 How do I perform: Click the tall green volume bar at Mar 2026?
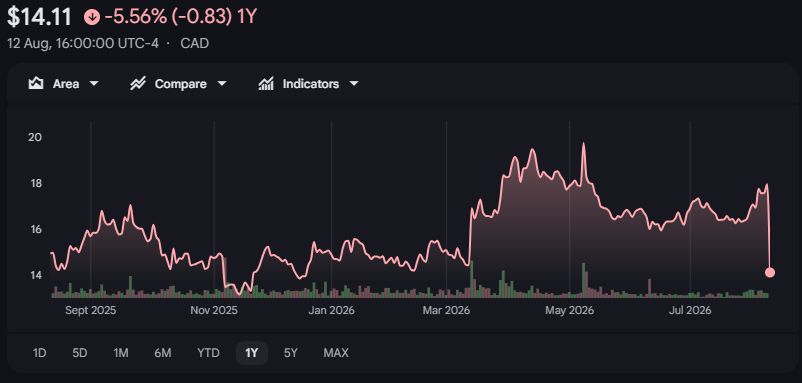click(472, 279)
